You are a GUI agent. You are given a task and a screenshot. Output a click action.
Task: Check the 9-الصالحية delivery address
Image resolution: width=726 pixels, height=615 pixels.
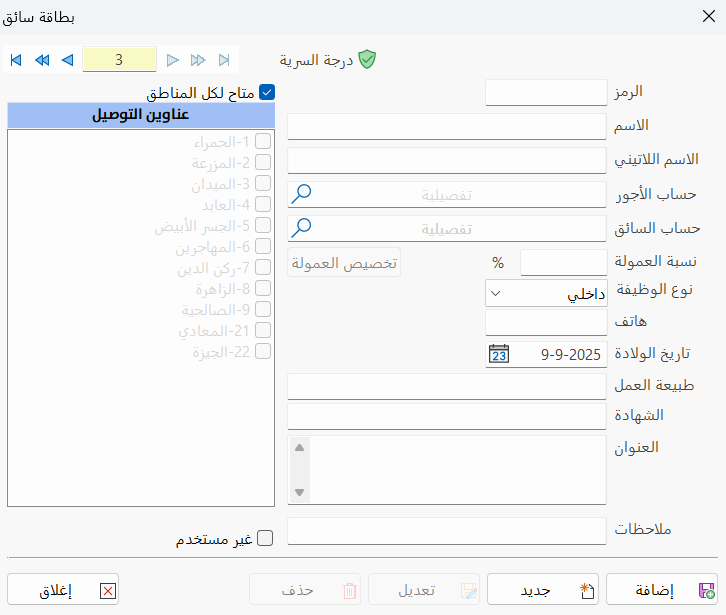tap(263, 309)
